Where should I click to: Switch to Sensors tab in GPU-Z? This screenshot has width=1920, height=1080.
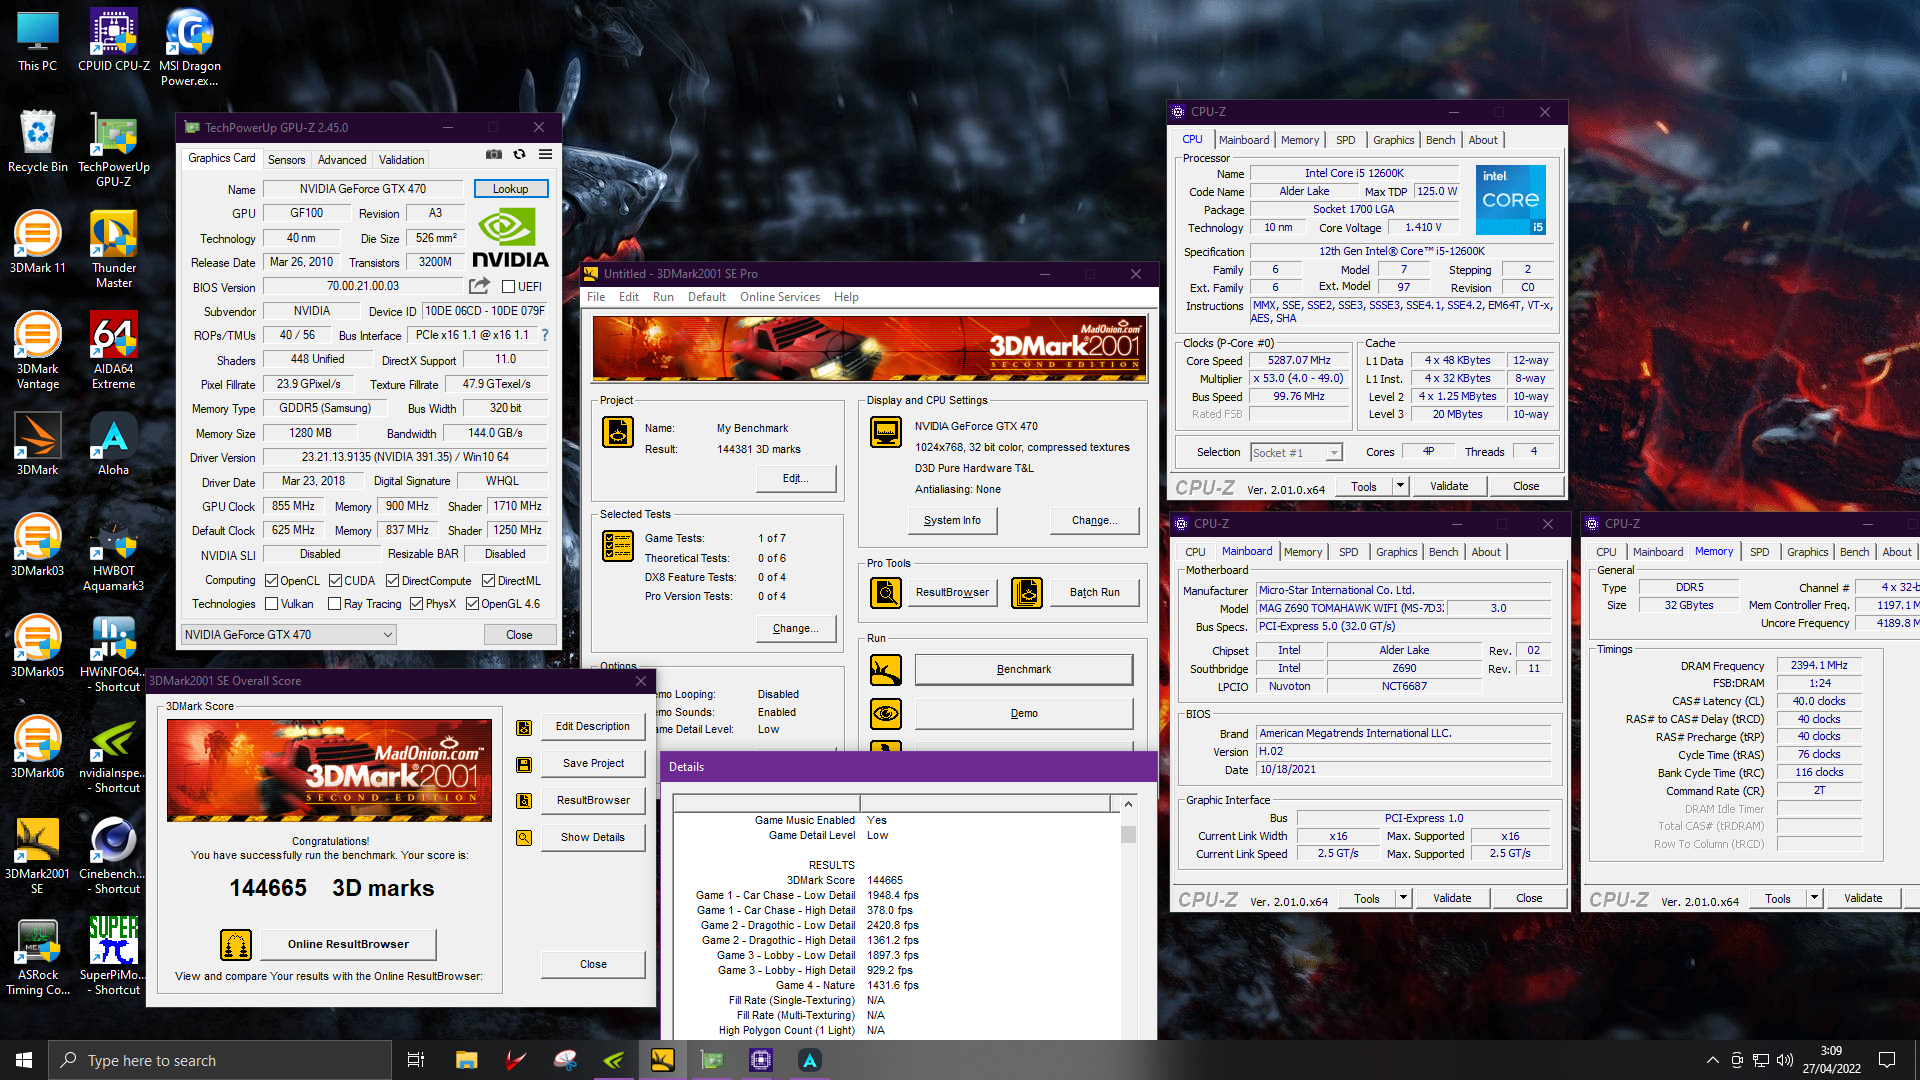(x=286, y=160)
